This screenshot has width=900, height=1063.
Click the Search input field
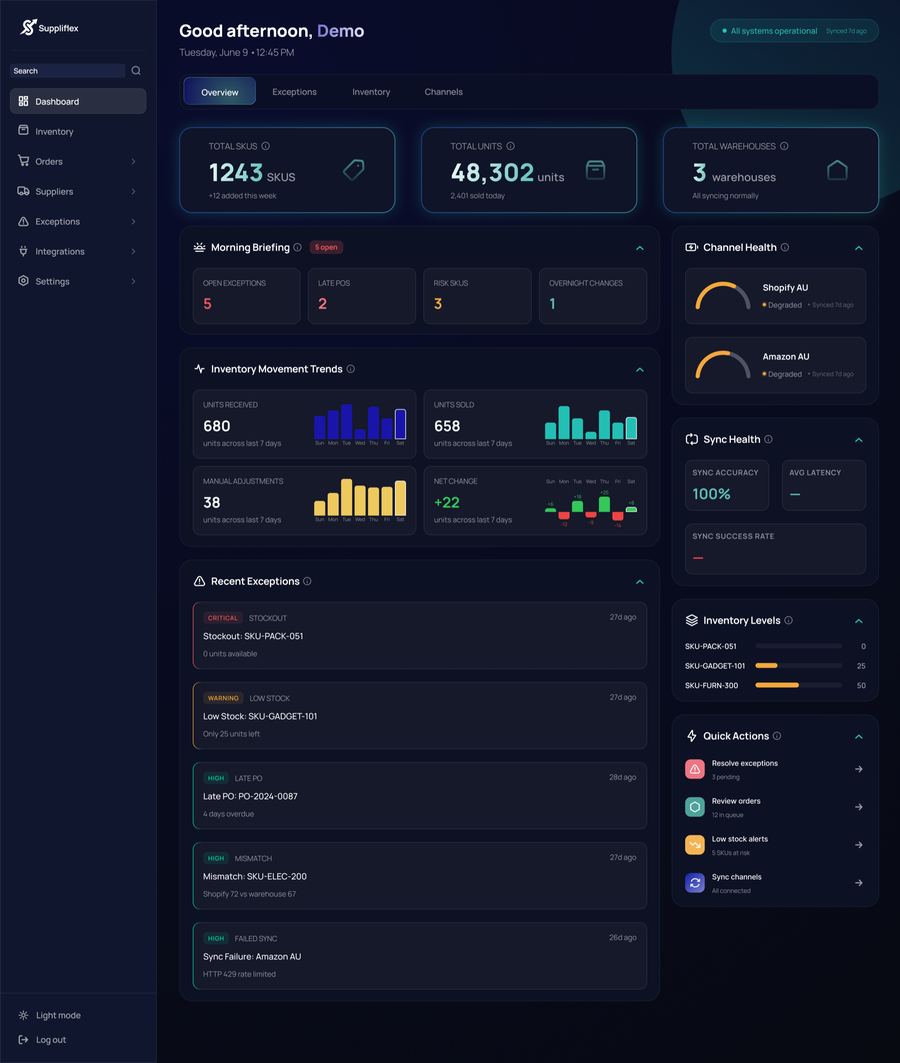pos(68,71)
